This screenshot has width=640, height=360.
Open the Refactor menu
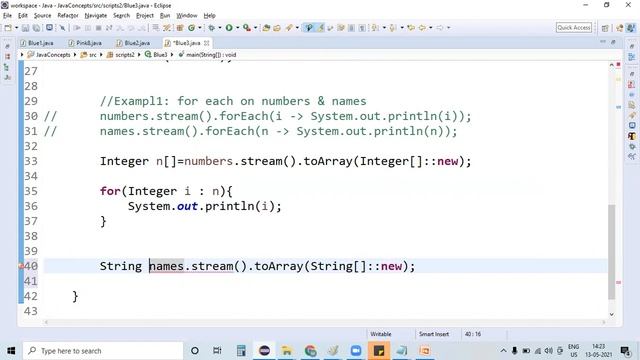[68, 16]
